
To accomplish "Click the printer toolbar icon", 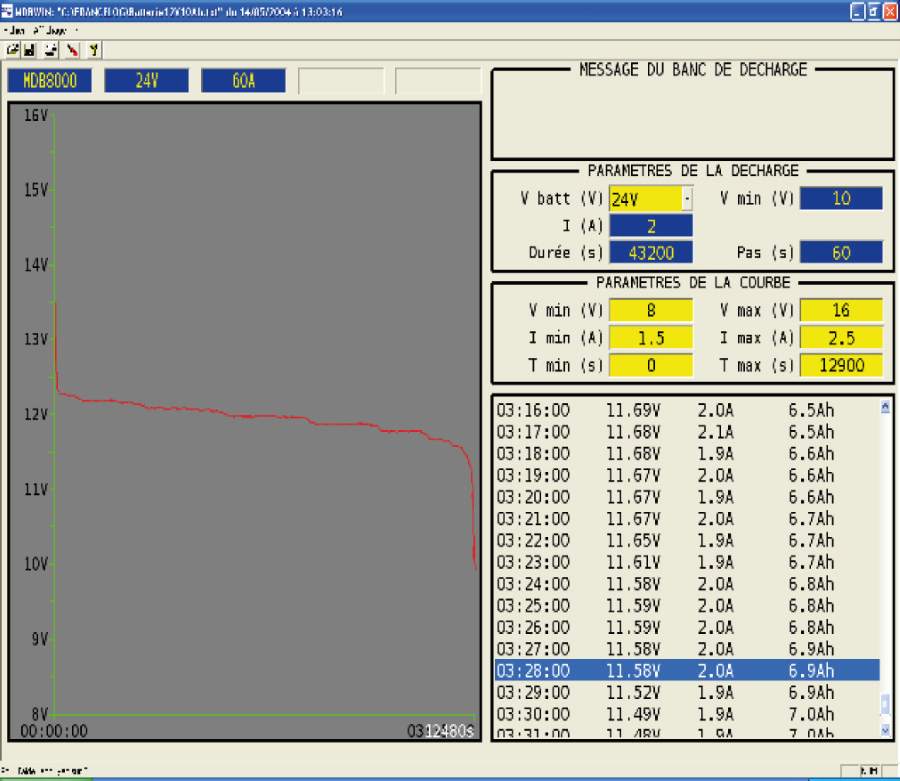I will tap(51, 50).
